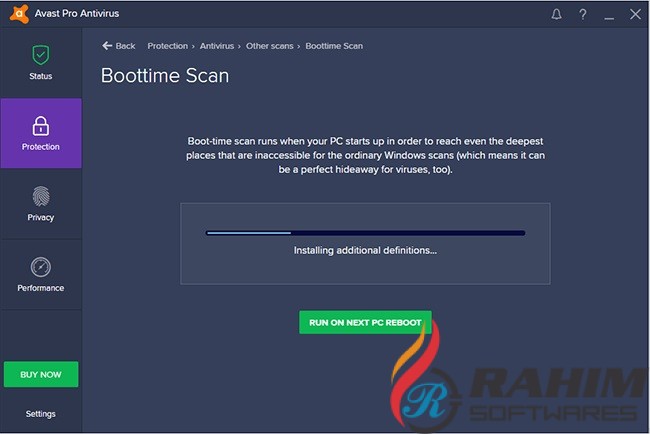This screenshot has width=650, height=434.
Task: Open the Status shield section
Action: point(41,63)
